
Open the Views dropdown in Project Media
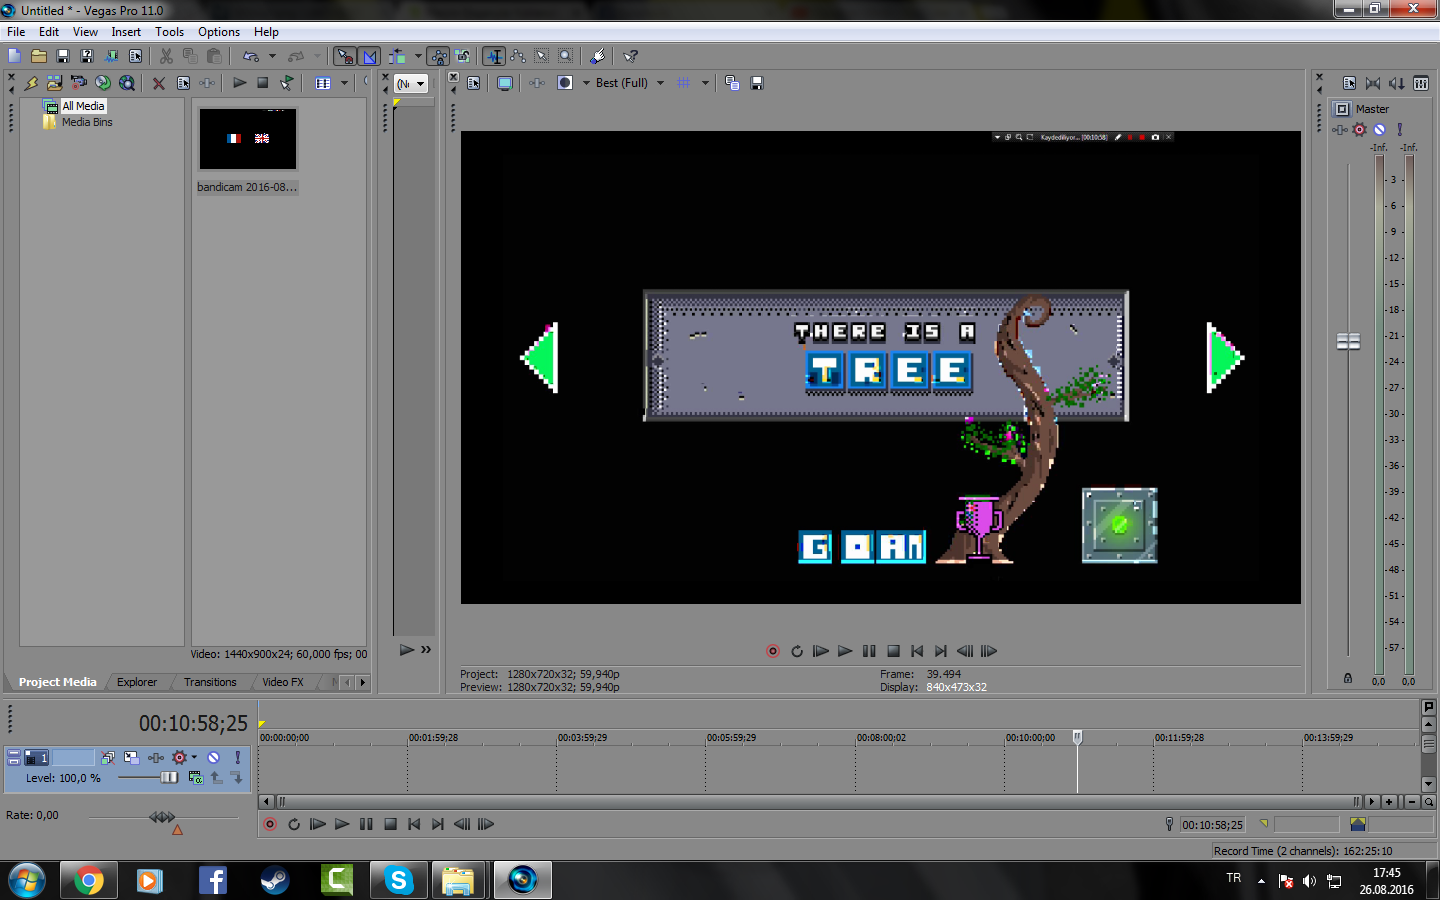tap(344, 83)
